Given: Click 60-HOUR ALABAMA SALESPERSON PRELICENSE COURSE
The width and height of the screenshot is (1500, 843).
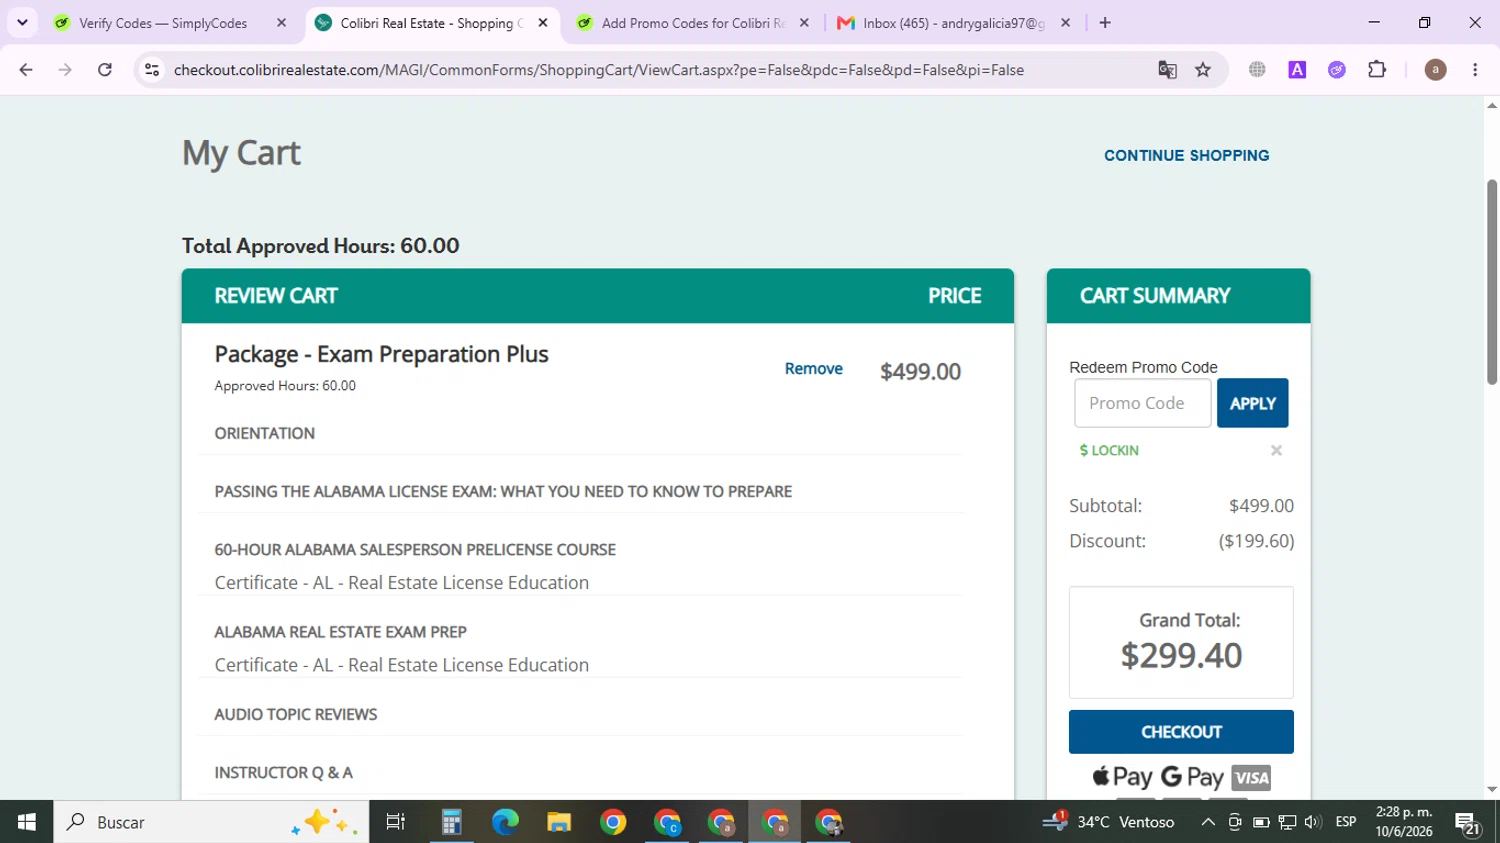Looking at the screenshot, I should 415,550.
